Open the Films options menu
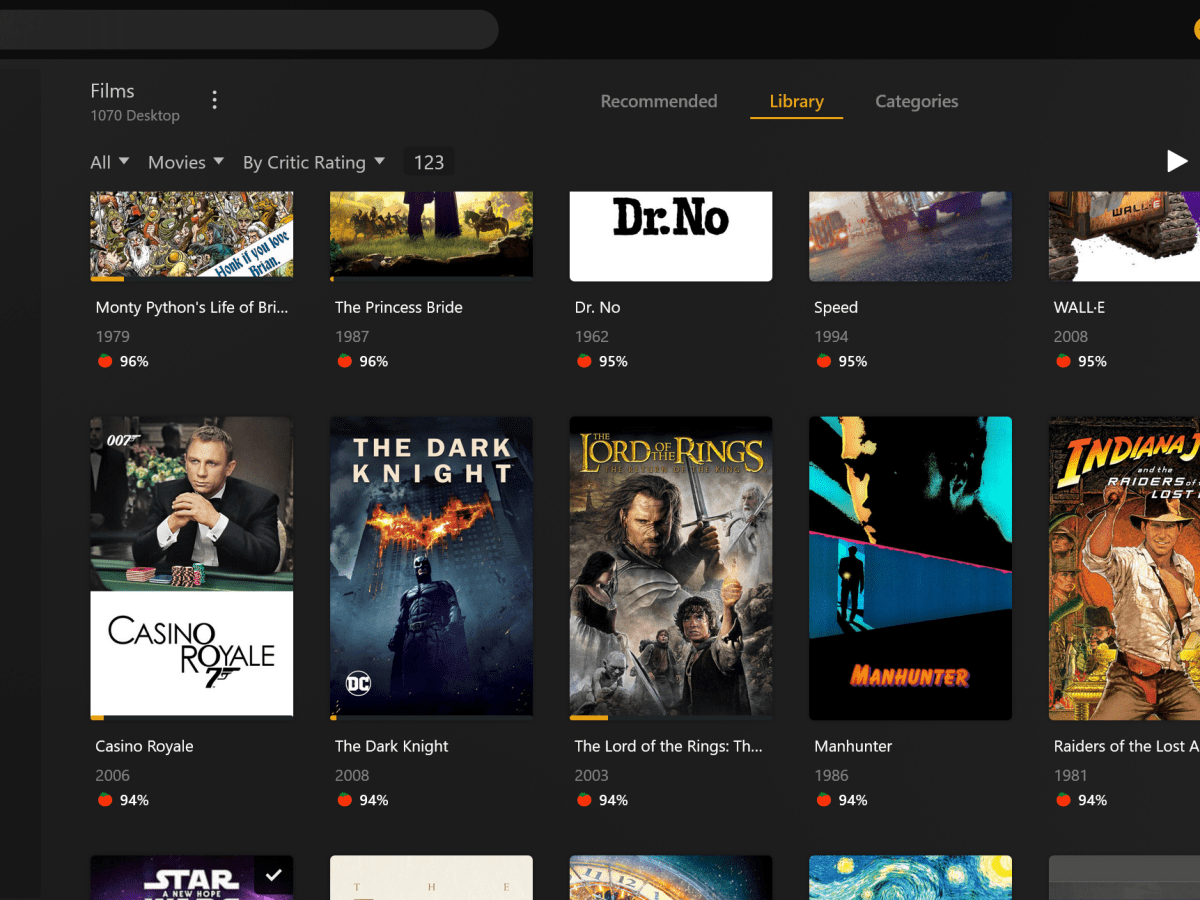 (x=214, y=99)
